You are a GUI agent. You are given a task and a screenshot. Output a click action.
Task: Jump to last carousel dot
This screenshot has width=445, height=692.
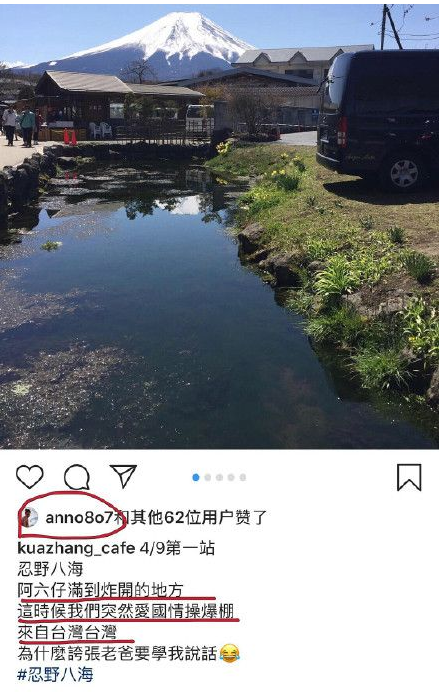coord(243,478)
